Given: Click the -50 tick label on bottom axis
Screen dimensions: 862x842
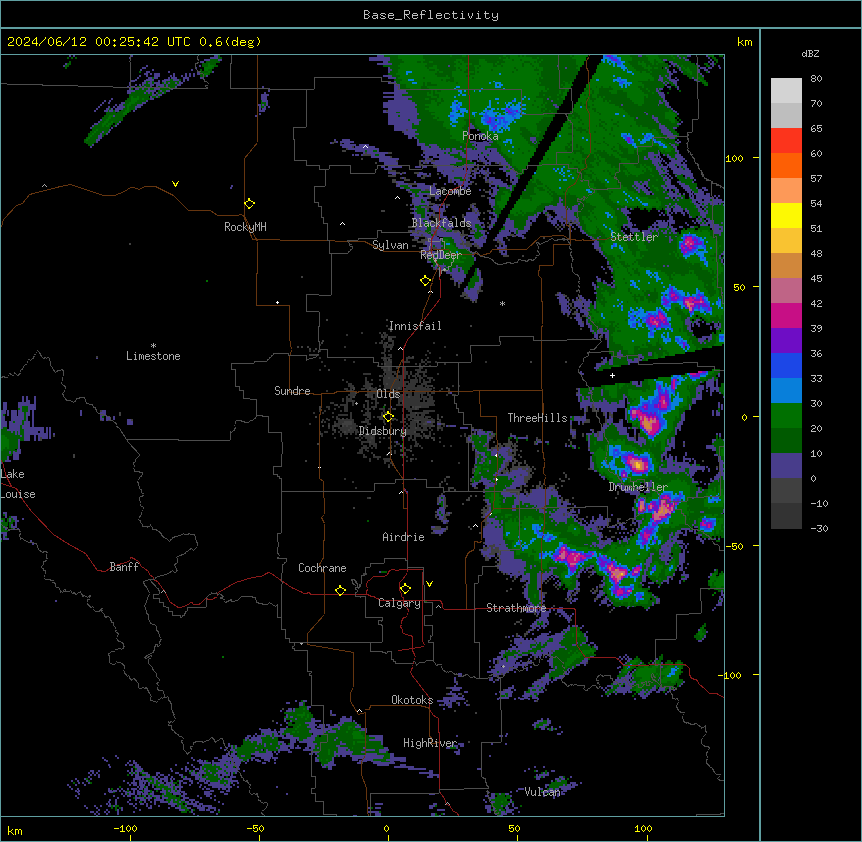Looking at the screenshot, I should click(x=255, y=828).
